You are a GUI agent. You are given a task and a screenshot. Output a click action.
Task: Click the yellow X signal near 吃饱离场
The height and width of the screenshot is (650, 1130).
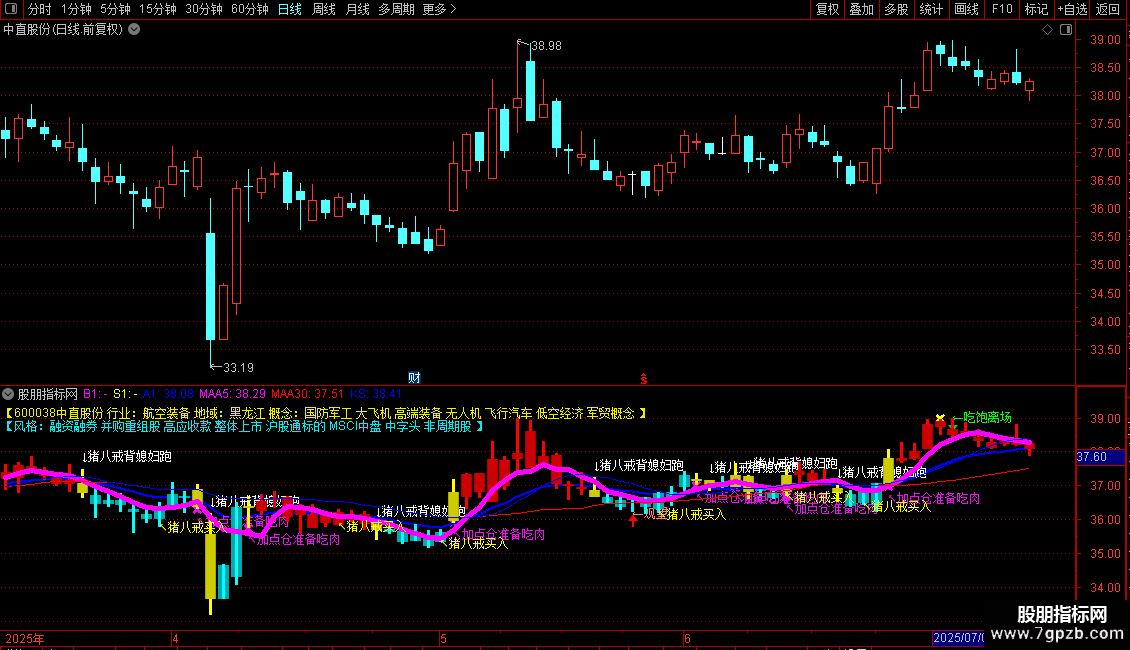click(x=940, y=418)
